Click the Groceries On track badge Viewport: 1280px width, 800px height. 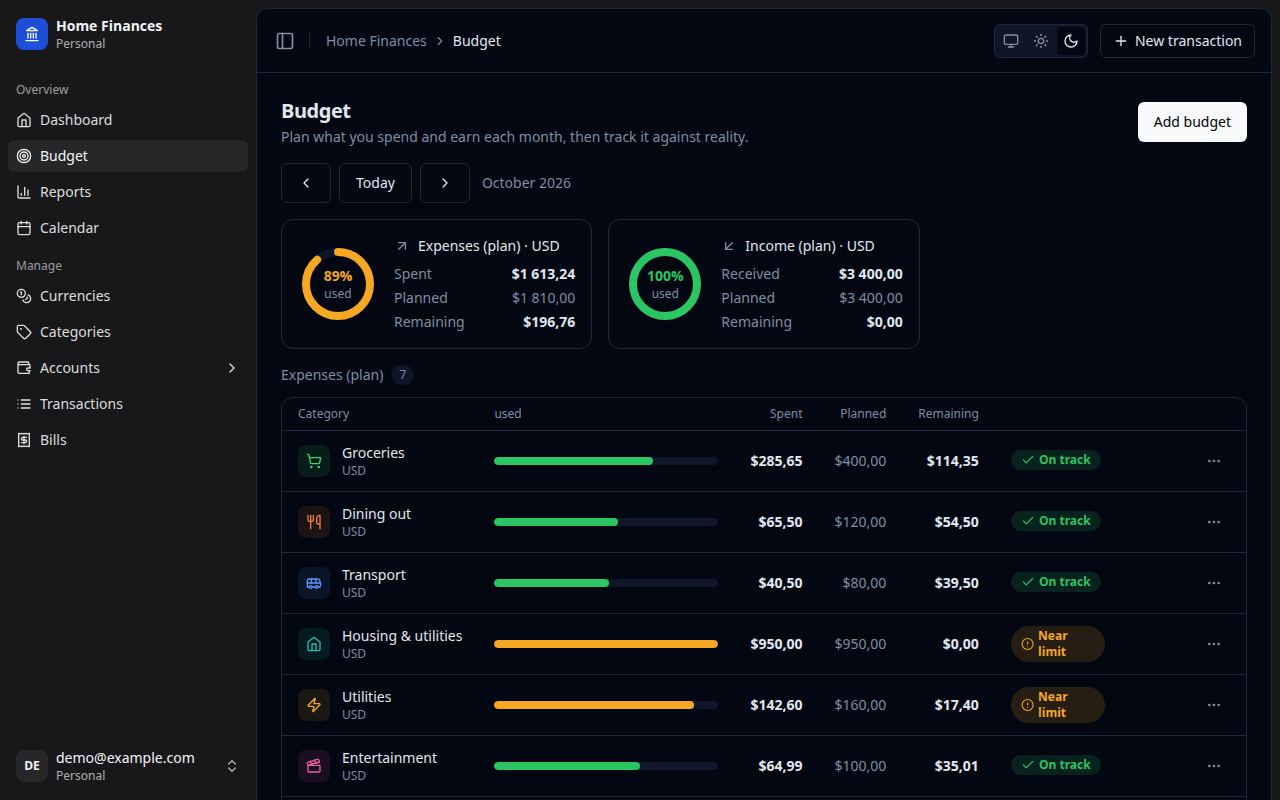point(1056,460)
